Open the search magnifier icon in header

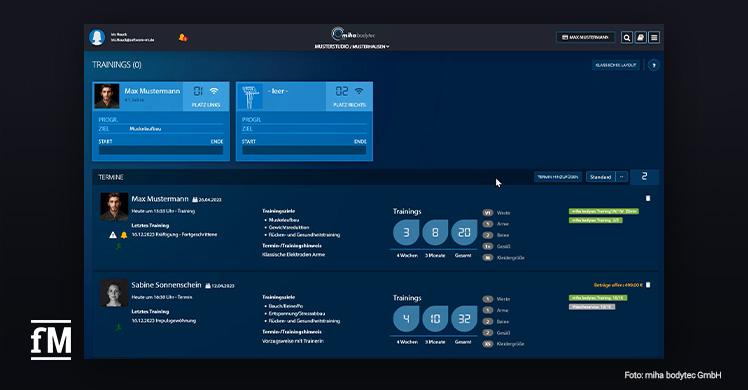[627, 37]
